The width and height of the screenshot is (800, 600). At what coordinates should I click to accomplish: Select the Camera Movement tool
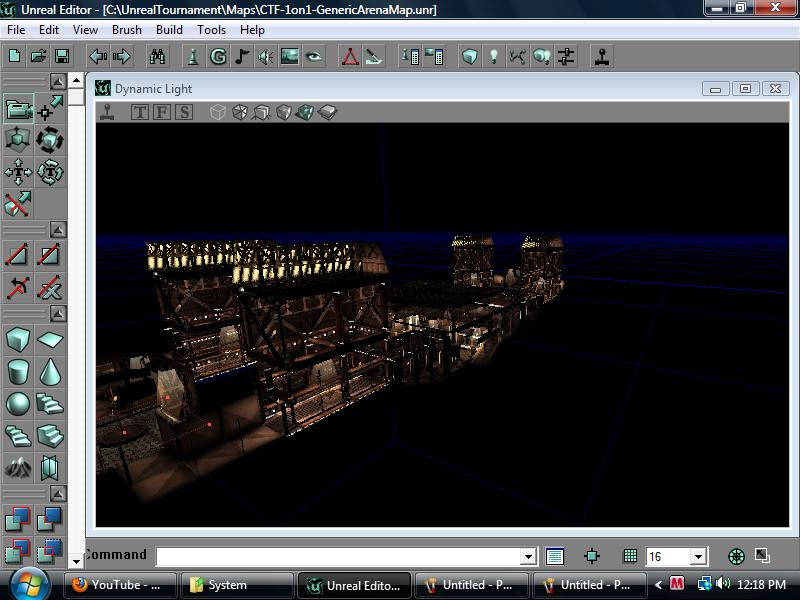click(15, 110)
